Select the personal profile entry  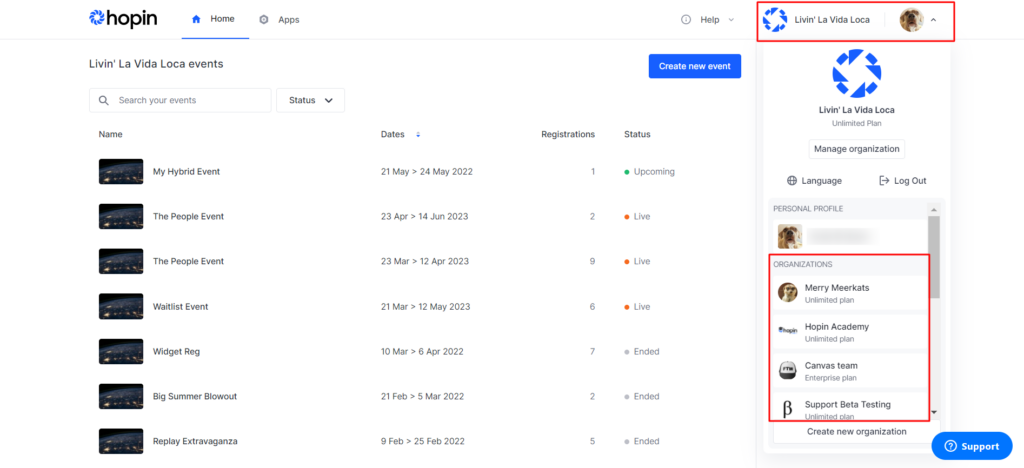848,236
